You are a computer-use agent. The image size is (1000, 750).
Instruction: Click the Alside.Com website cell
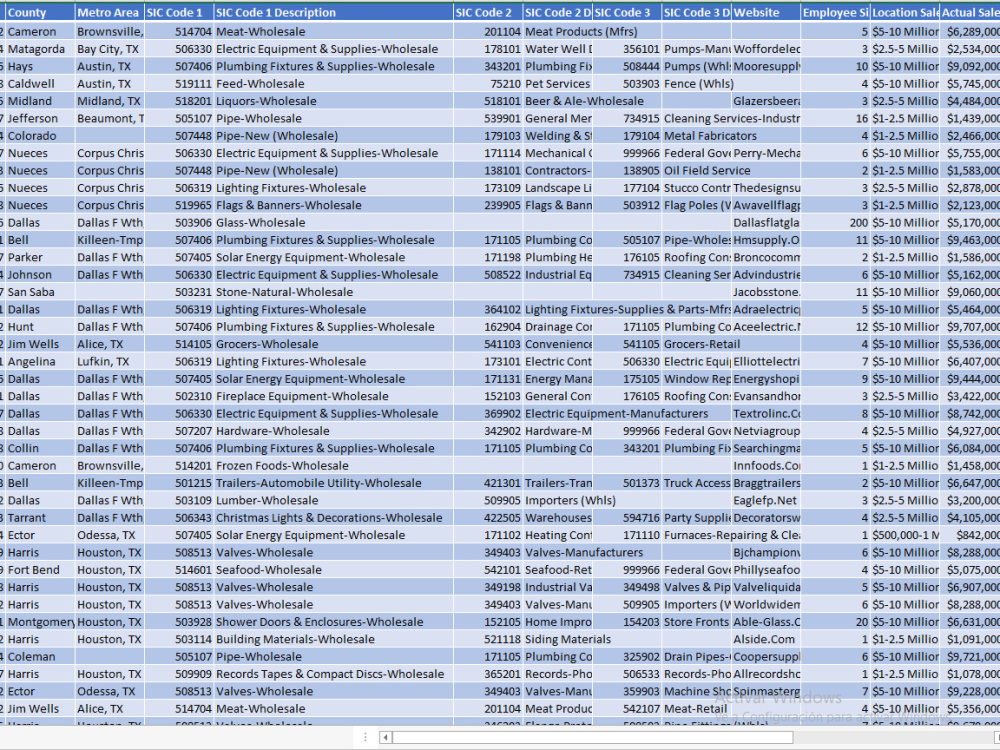coord(766,640)
